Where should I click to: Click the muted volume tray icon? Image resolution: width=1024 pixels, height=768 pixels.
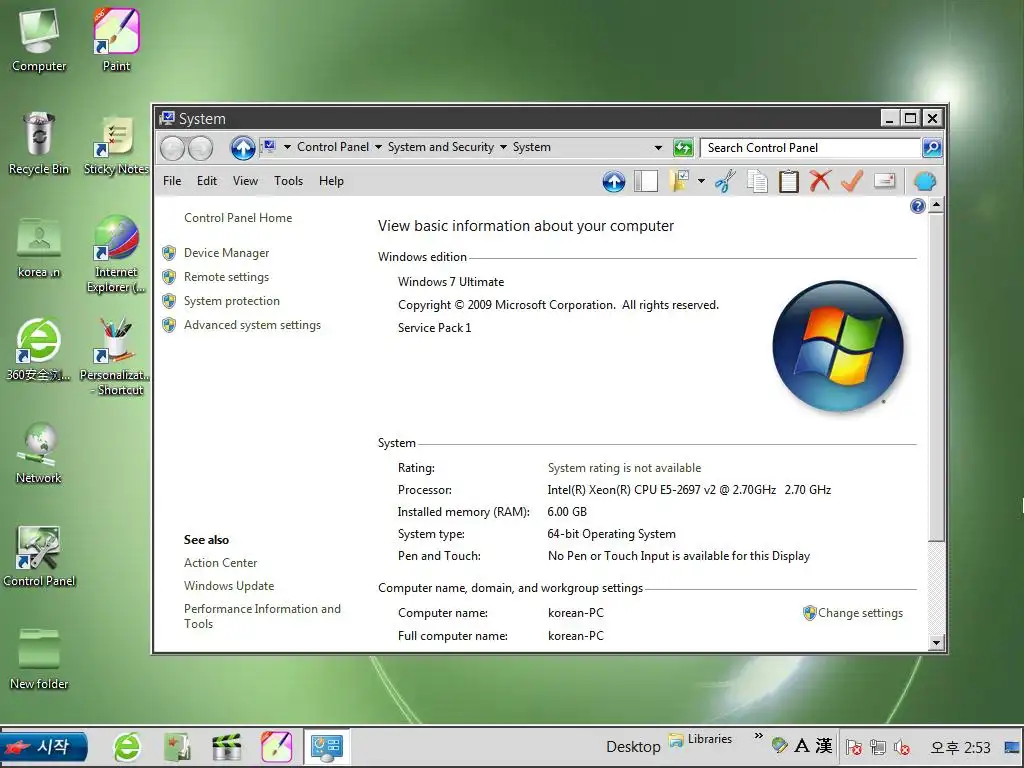click(903, 746)
